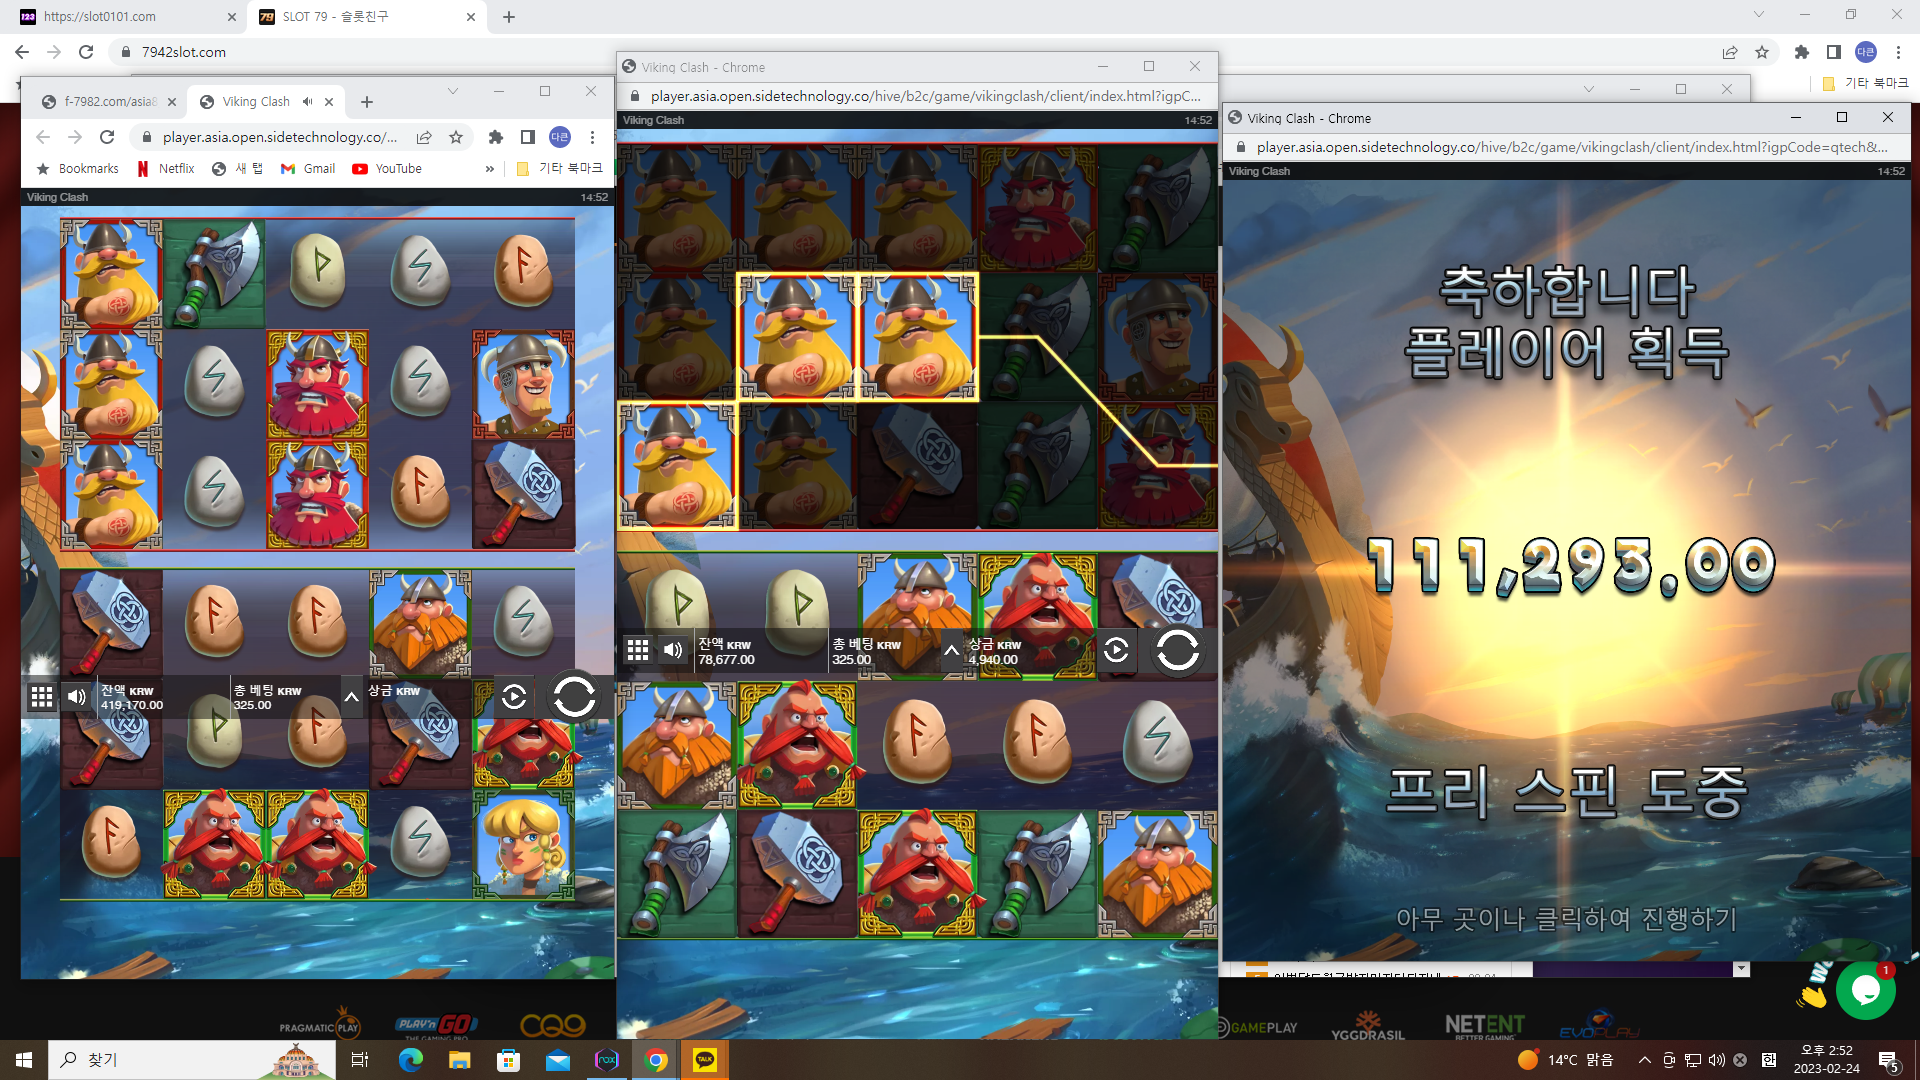Open a new tab in the left window
Viewport: 1920px width, 1080px height.
point(367,102)
